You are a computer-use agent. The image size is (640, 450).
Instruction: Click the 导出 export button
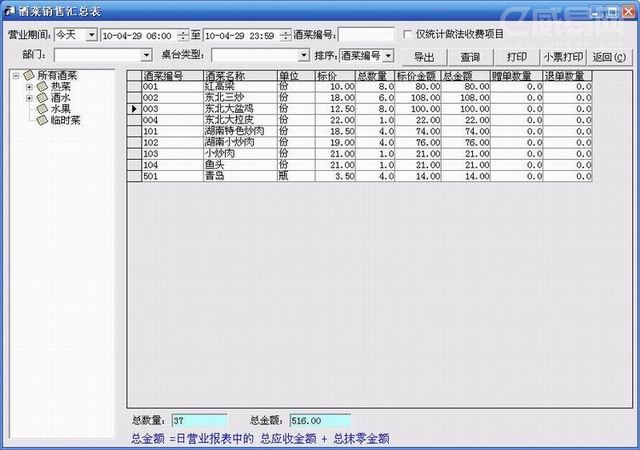click(x=423, y=57)
